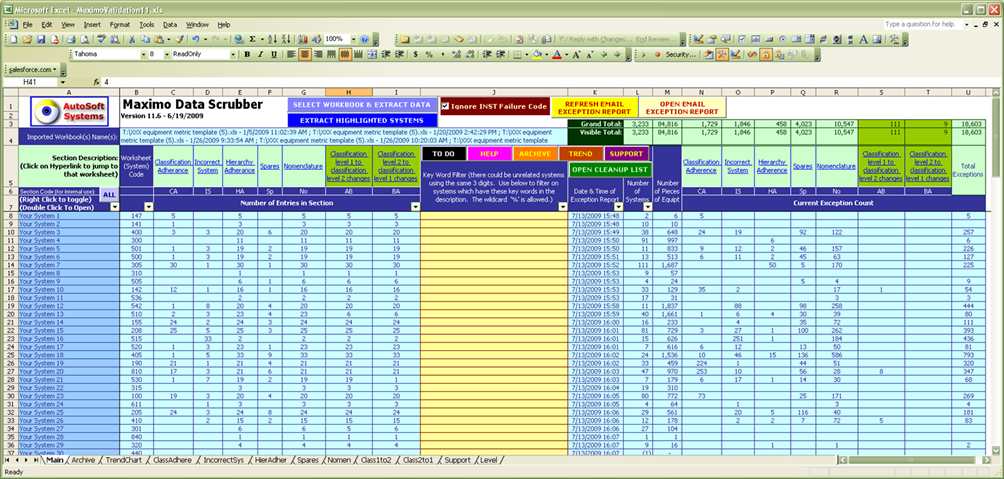Viewport: 1004px width, 479px height.
Task: Open the Font name dropdown showing Tahoma
Action: point(143,54)
